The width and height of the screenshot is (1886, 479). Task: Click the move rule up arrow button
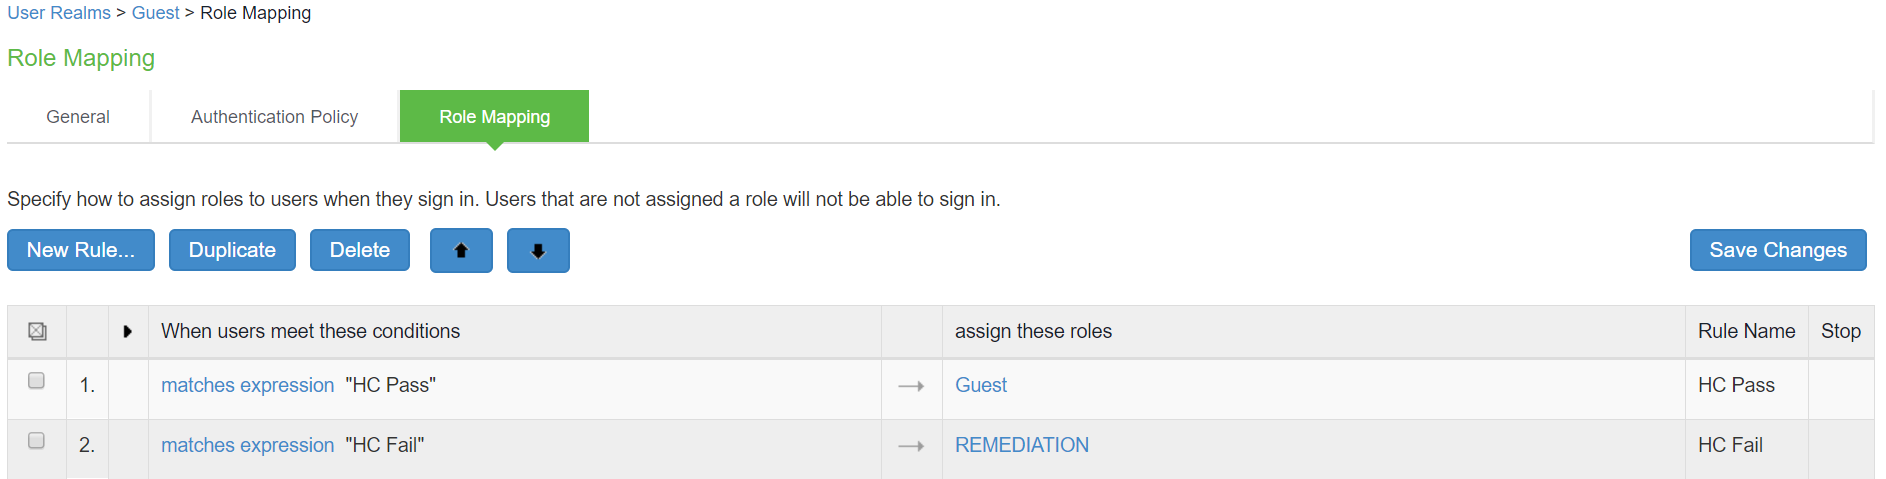[461, 250]
